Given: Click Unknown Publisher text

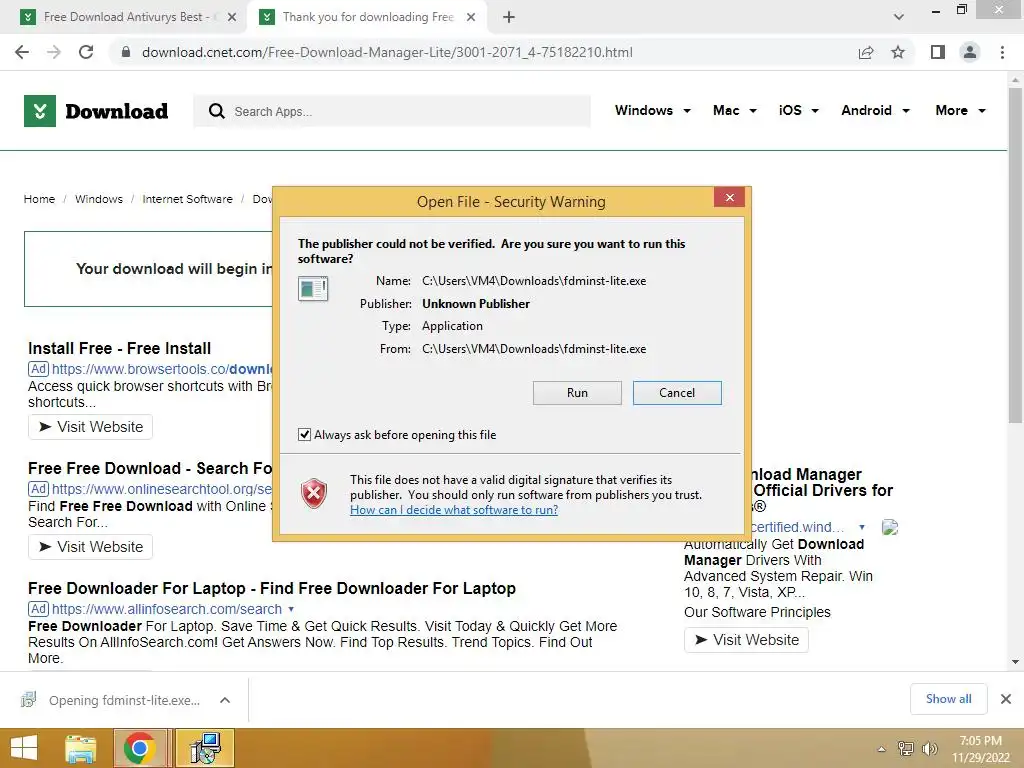Looking at the screenshot, I should (475, 304).
